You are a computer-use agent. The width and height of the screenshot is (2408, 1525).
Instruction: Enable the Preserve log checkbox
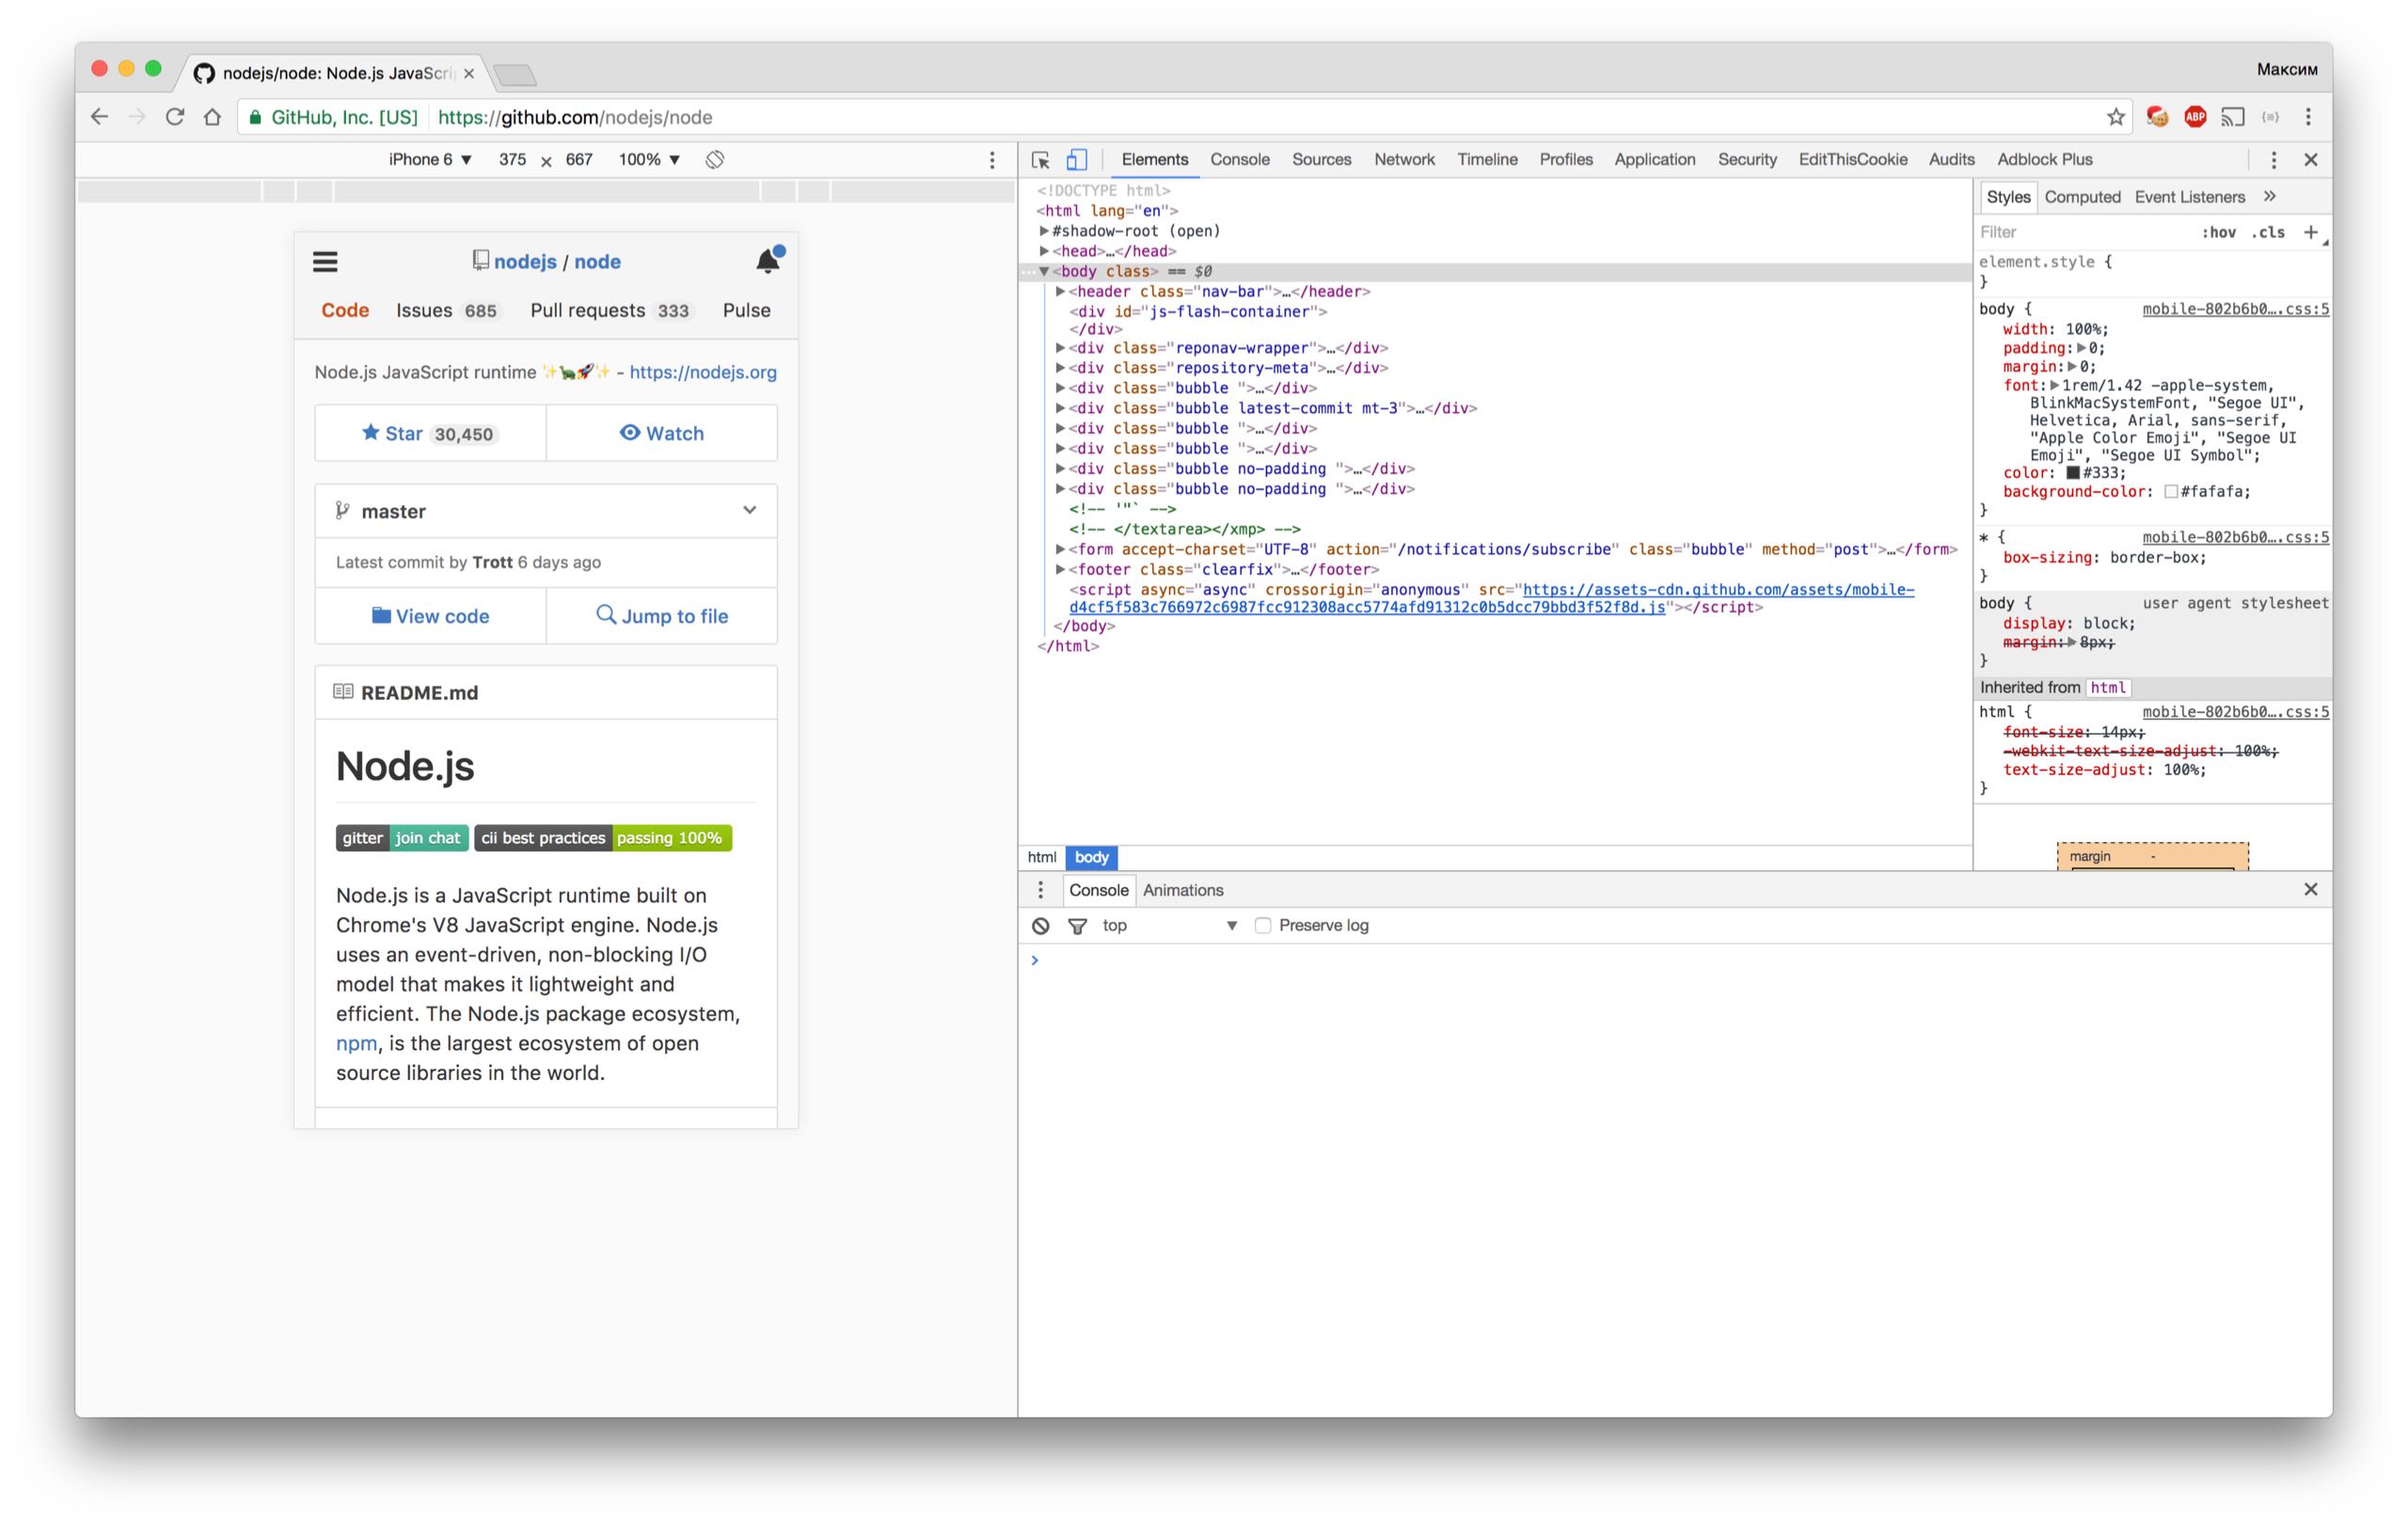coord(1263,926)
